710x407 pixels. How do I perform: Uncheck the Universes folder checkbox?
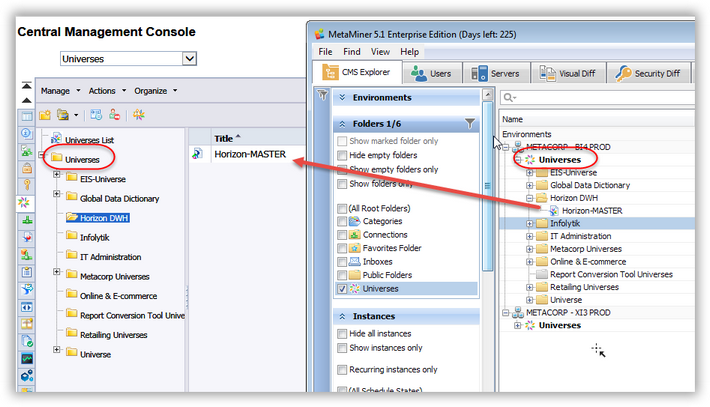342,289
